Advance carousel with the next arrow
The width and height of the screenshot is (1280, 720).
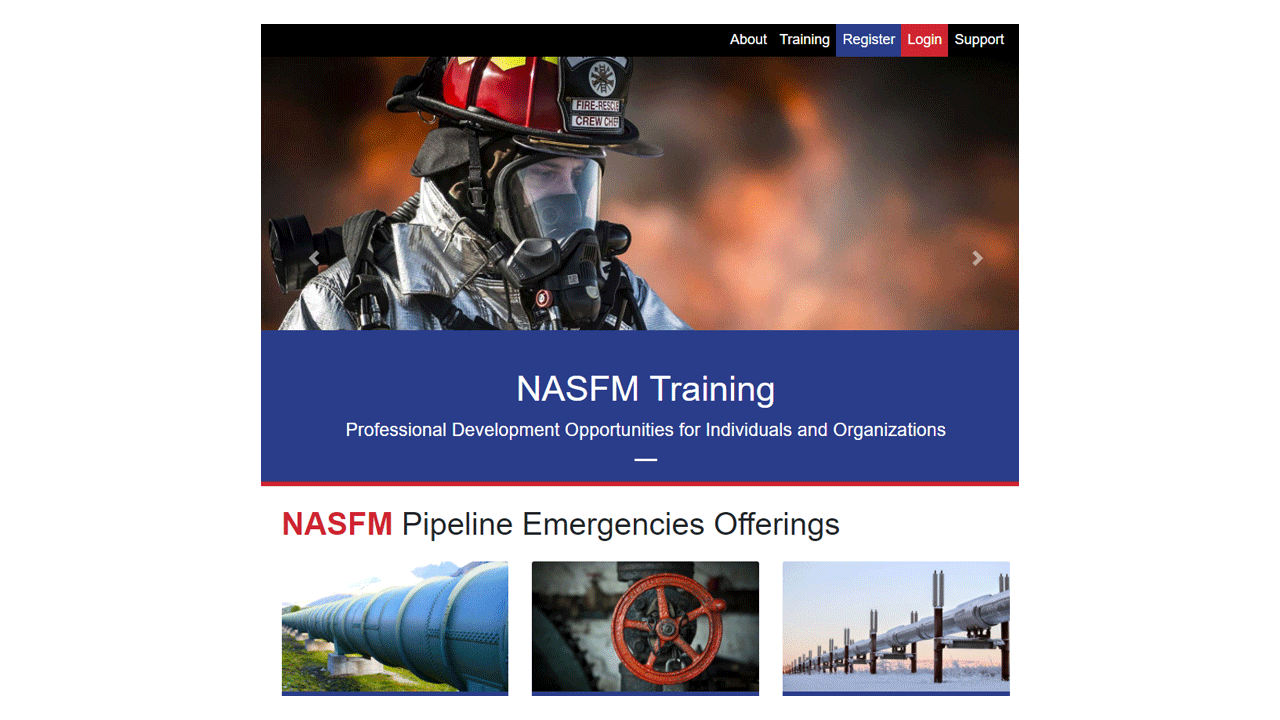point(977,258)
